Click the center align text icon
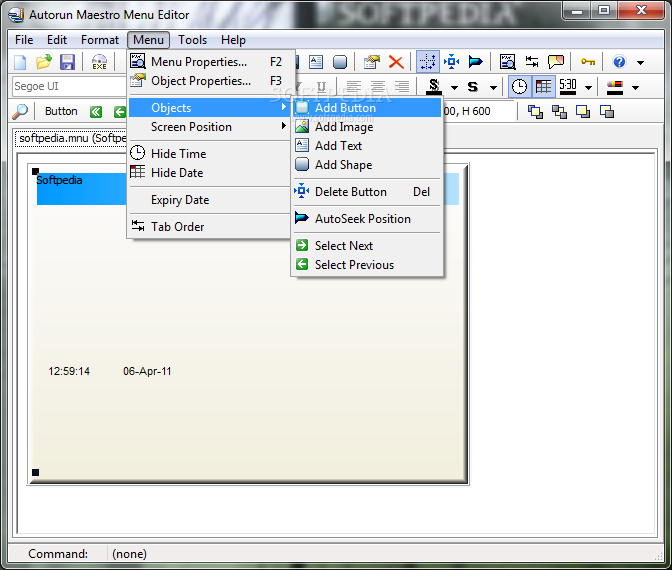This screenshot has height=570, width=672. coord(377,87)
